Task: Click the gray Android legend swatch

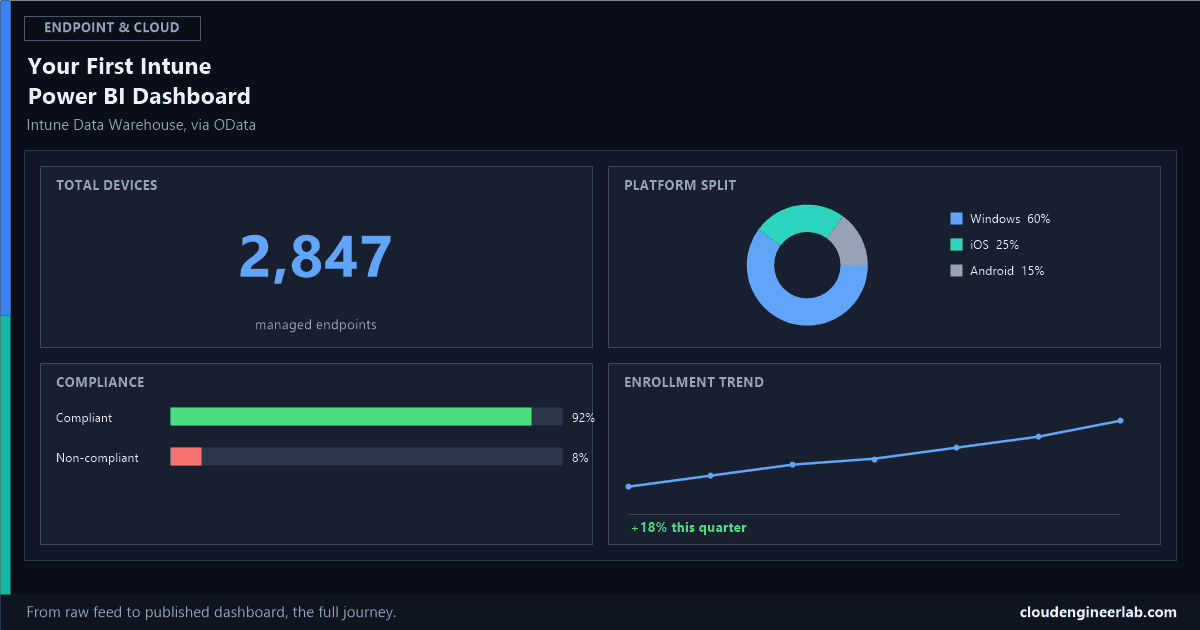Action: pyautogui.click(x=956, y=271)
